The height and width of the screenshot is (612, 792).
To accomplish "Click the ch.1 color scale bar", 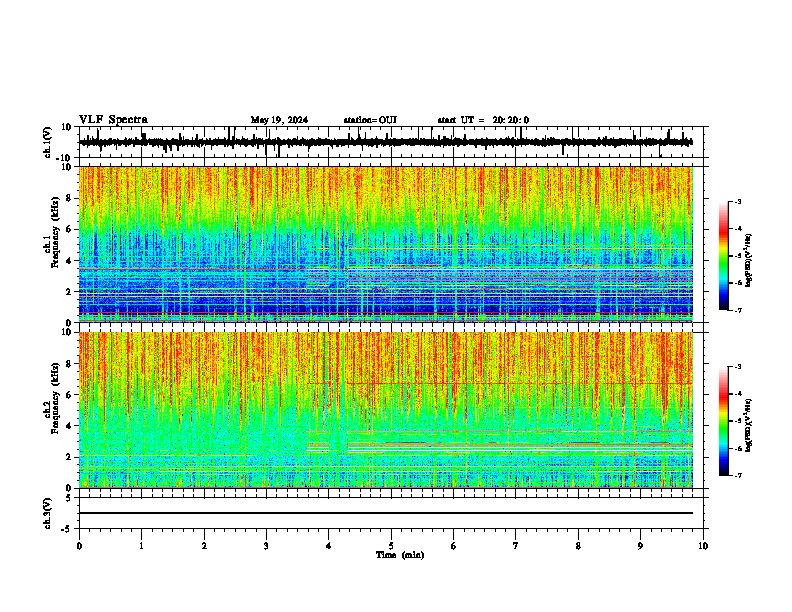I will (723, 256).
